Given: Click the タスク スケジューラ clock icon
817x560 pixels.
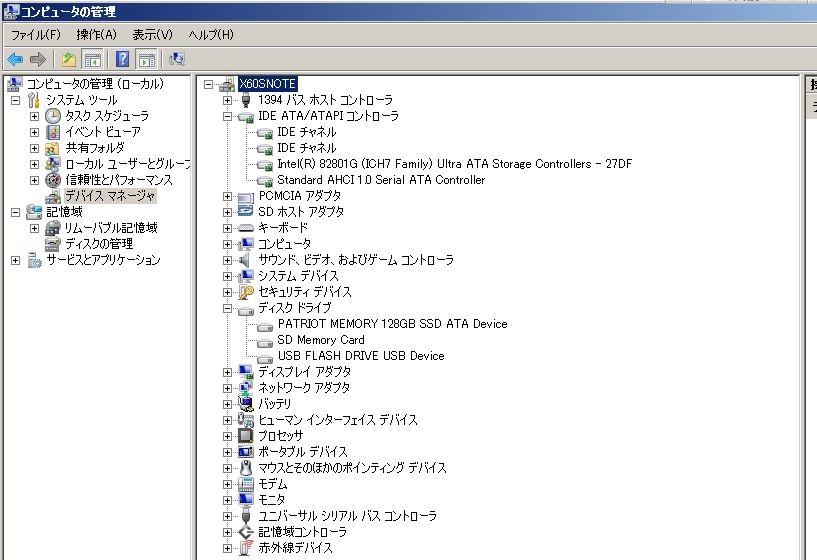Looking at the screenshot, I should click(53, 116).
